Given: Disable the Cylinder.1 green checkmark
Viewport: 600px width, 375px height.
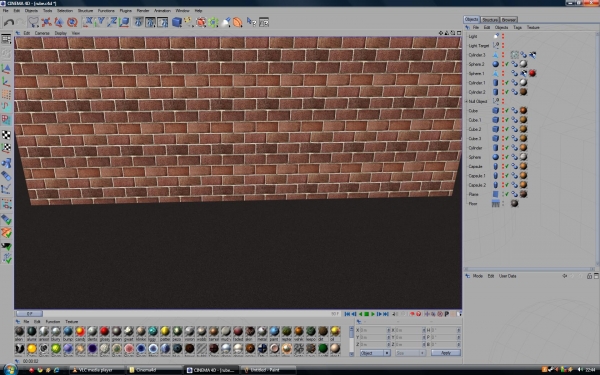Looking at the screenshot, I should [507, 83].
